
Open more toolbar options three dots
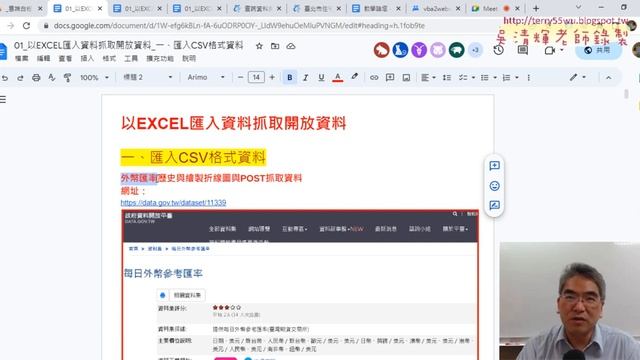click(529, 78)
